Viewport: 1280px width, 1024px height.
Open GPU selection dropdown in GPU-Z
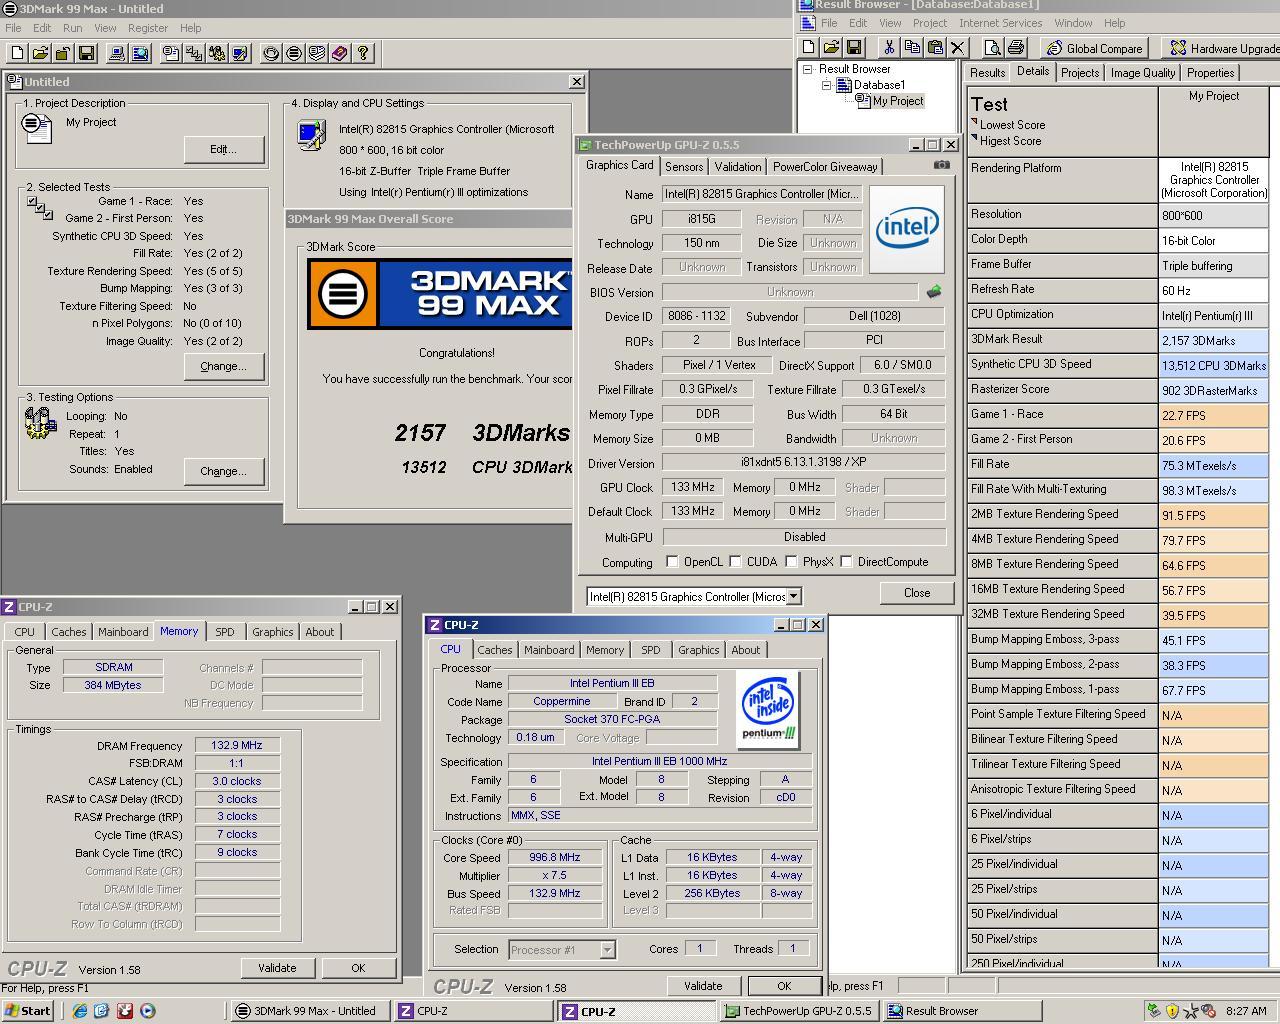pos(793,596)
